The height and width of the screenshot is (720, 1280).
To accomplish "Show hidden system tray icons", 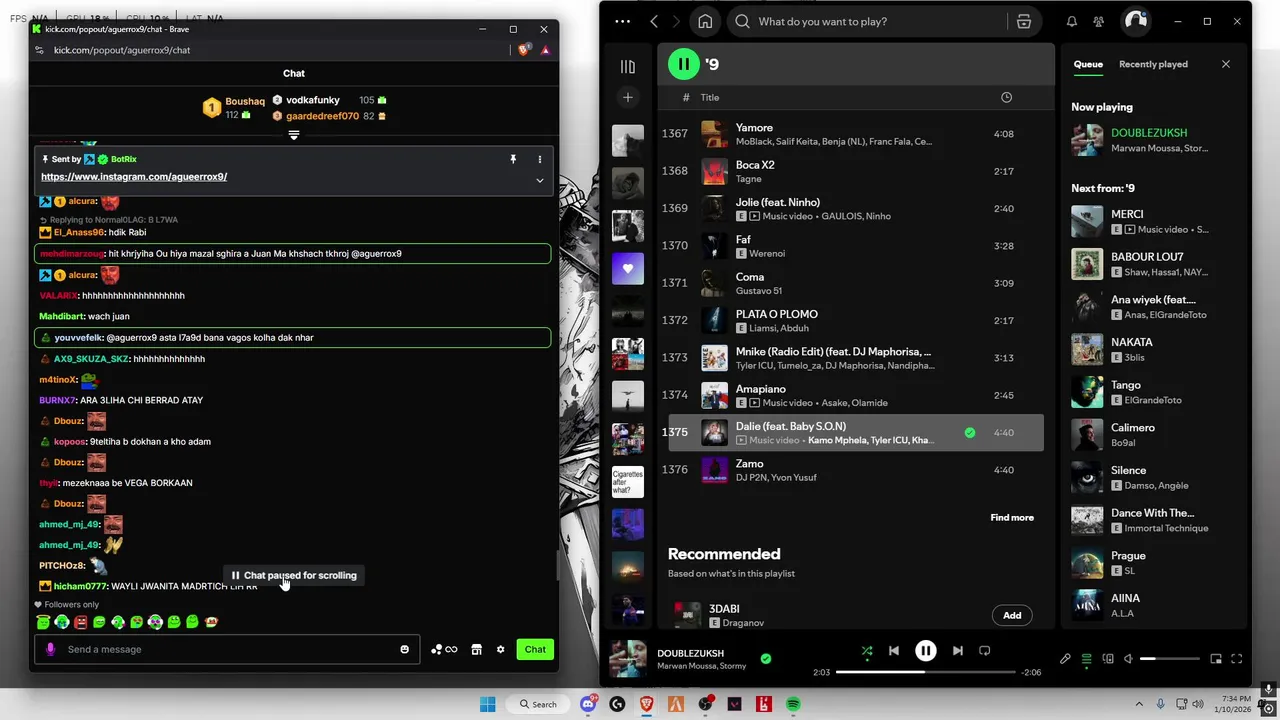I will click(x=1139, y=704).
